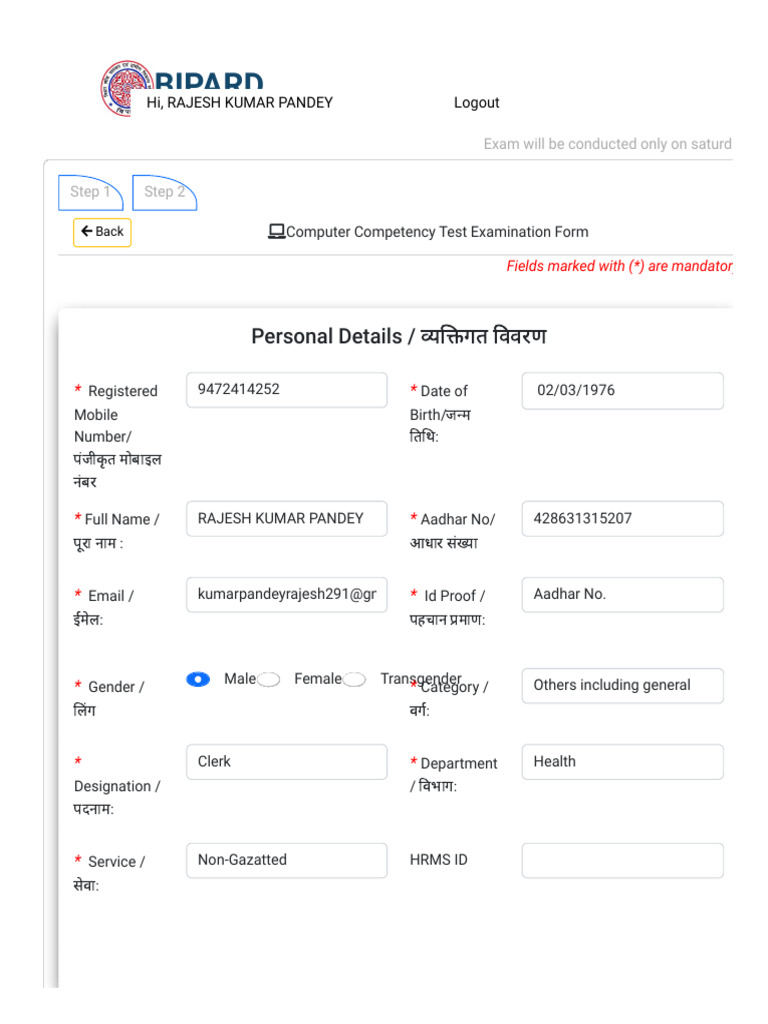Image resolution: width=768 pixels, height=1024 pixels.
Task: Focus the Full Name input field
Action: (286, 518)
